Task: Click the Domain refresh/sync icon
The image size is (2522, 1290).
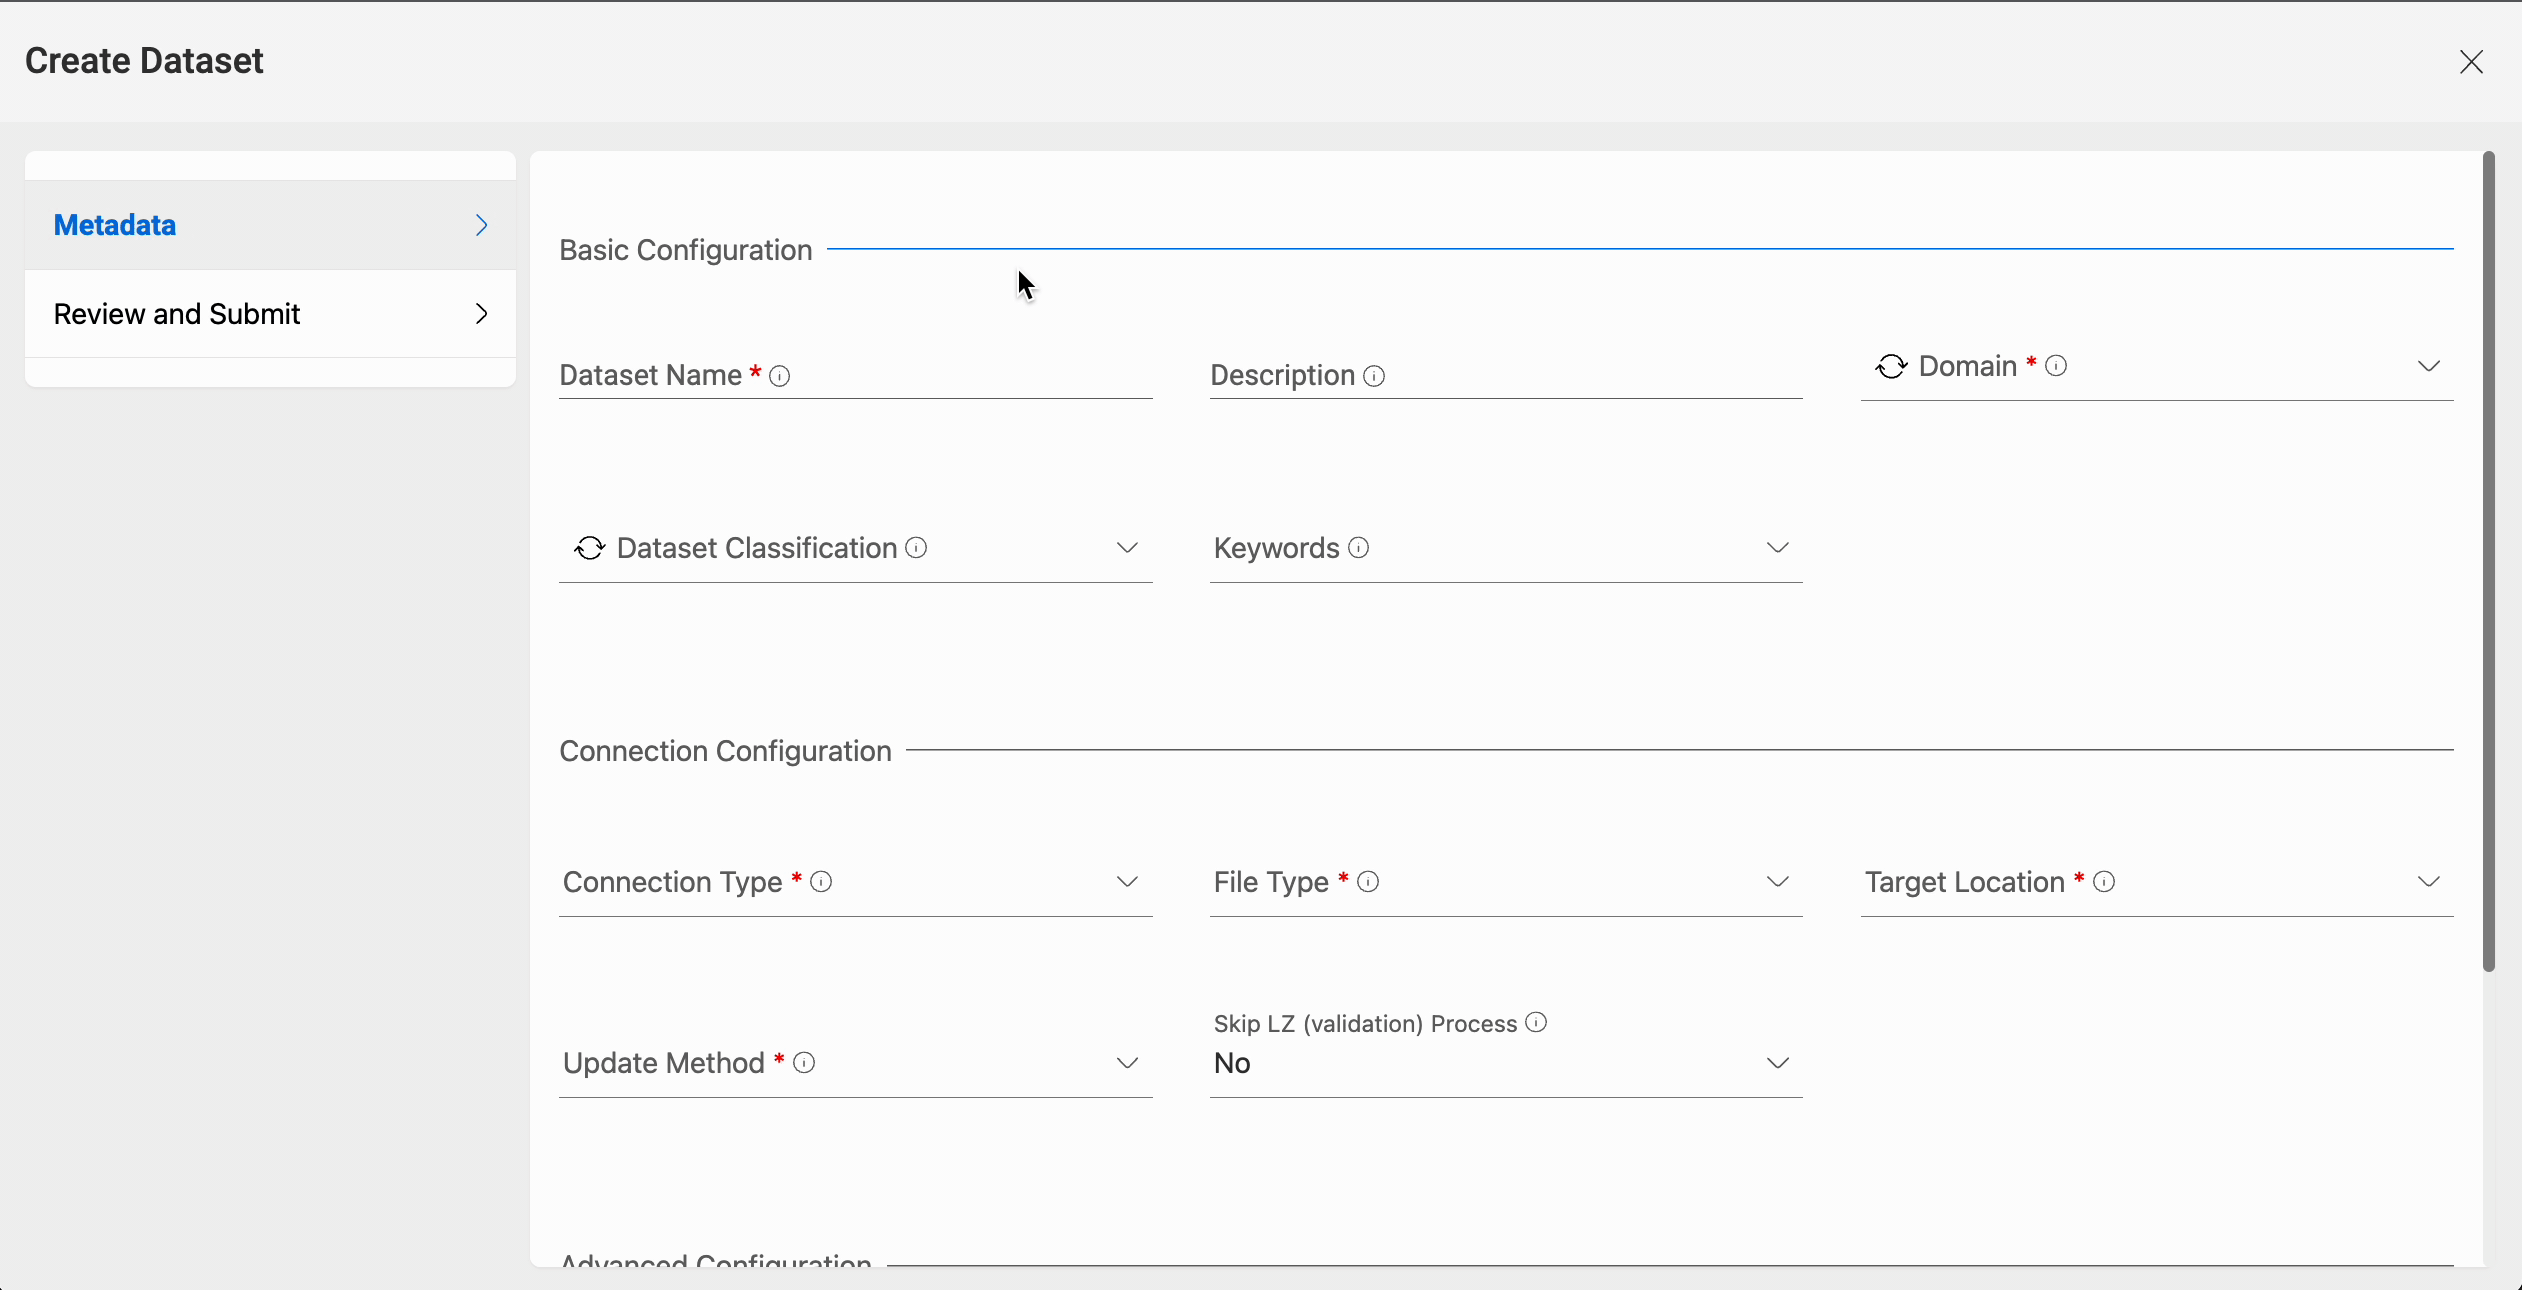Action: tap(1890, 365)
